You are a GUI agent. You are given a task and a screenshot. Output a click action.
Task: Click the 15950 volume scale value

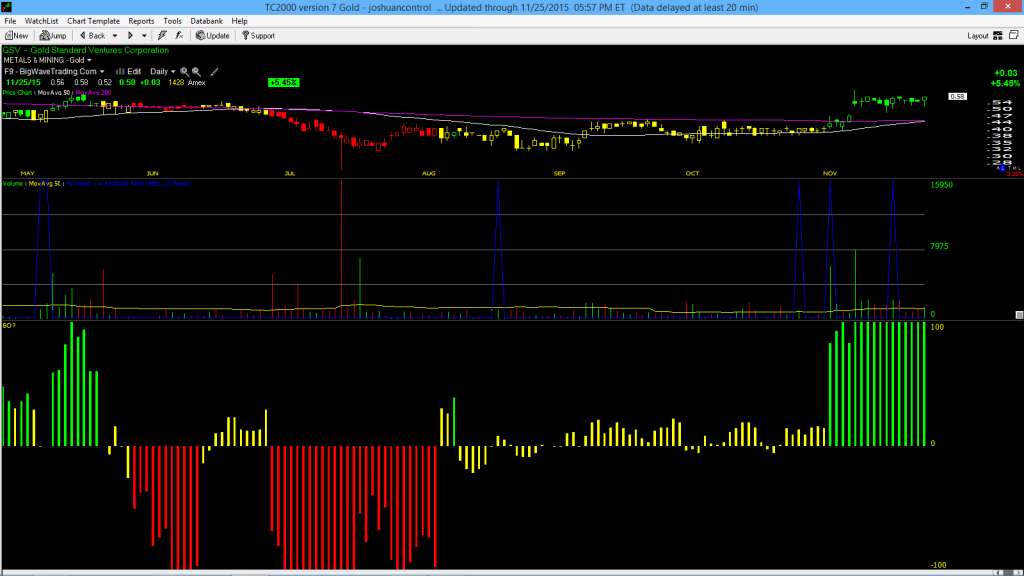click(941, 185)
